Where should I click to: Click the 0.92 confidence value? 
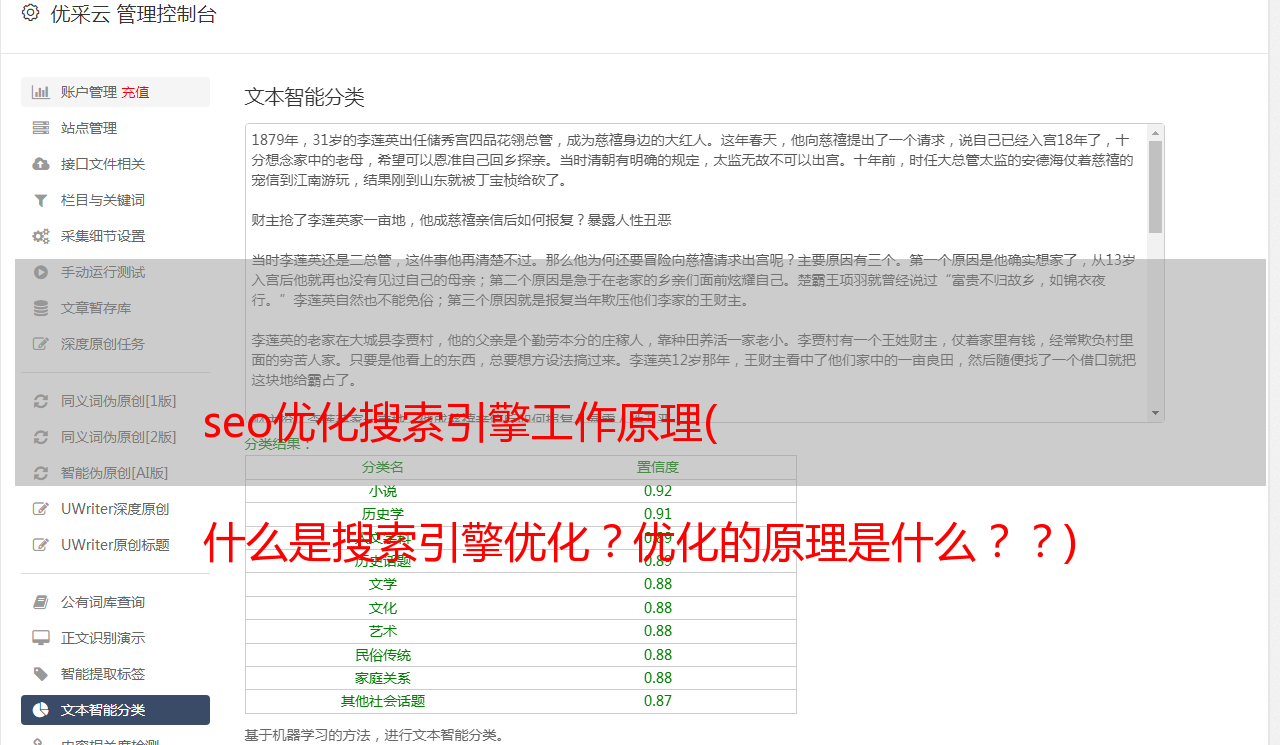[658, 491]
